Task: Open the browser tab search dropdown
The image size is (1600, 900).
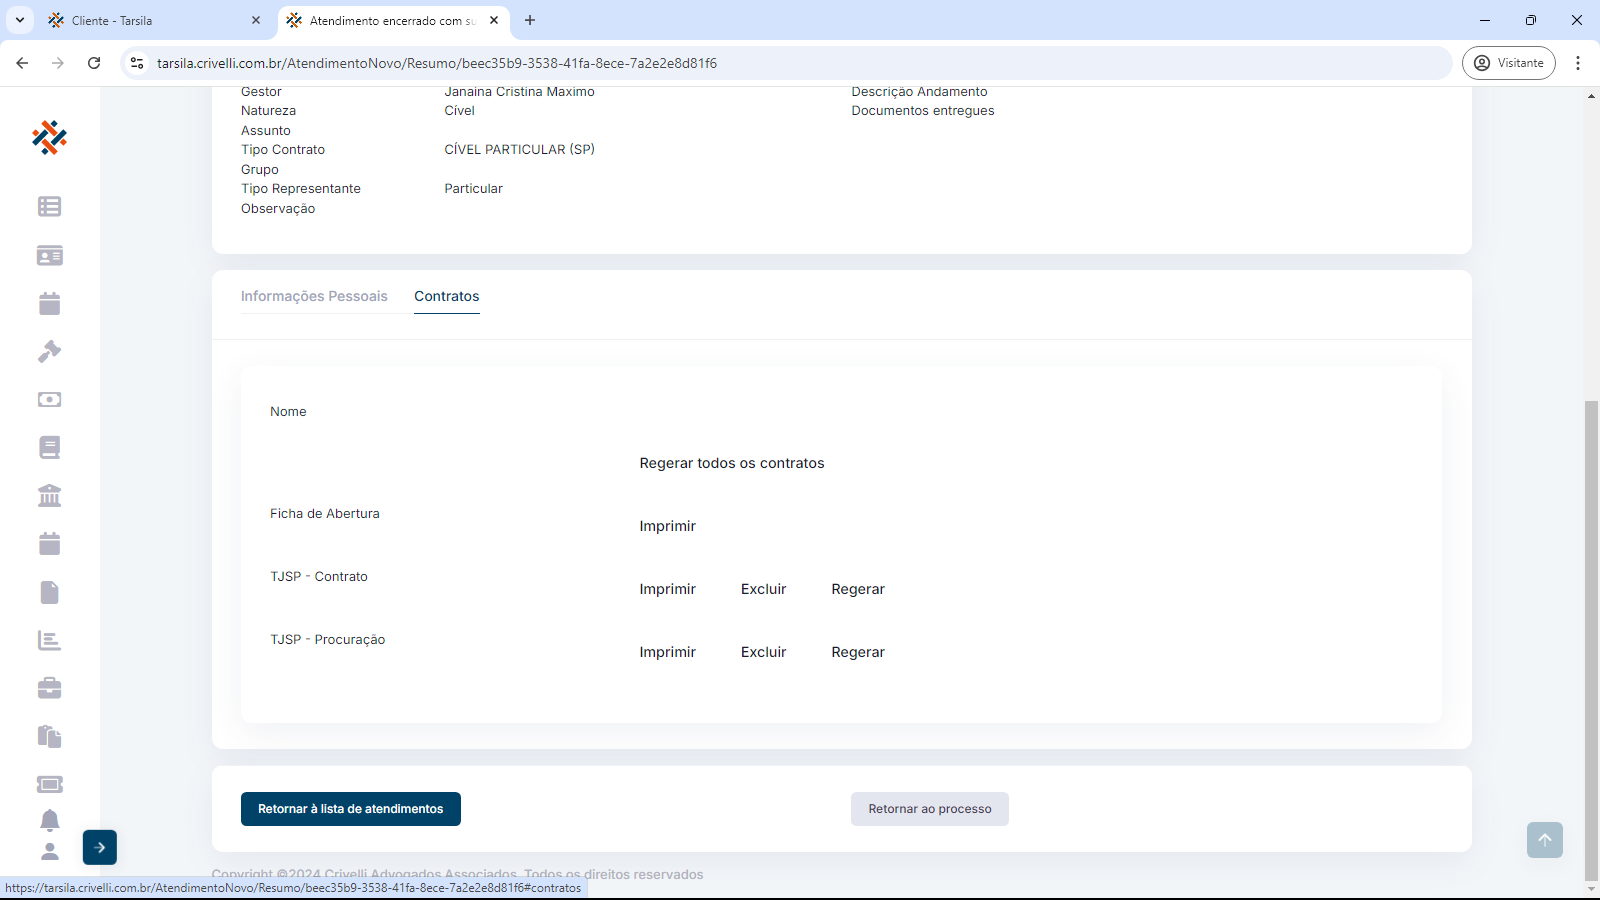Action: tap(20, 20)
